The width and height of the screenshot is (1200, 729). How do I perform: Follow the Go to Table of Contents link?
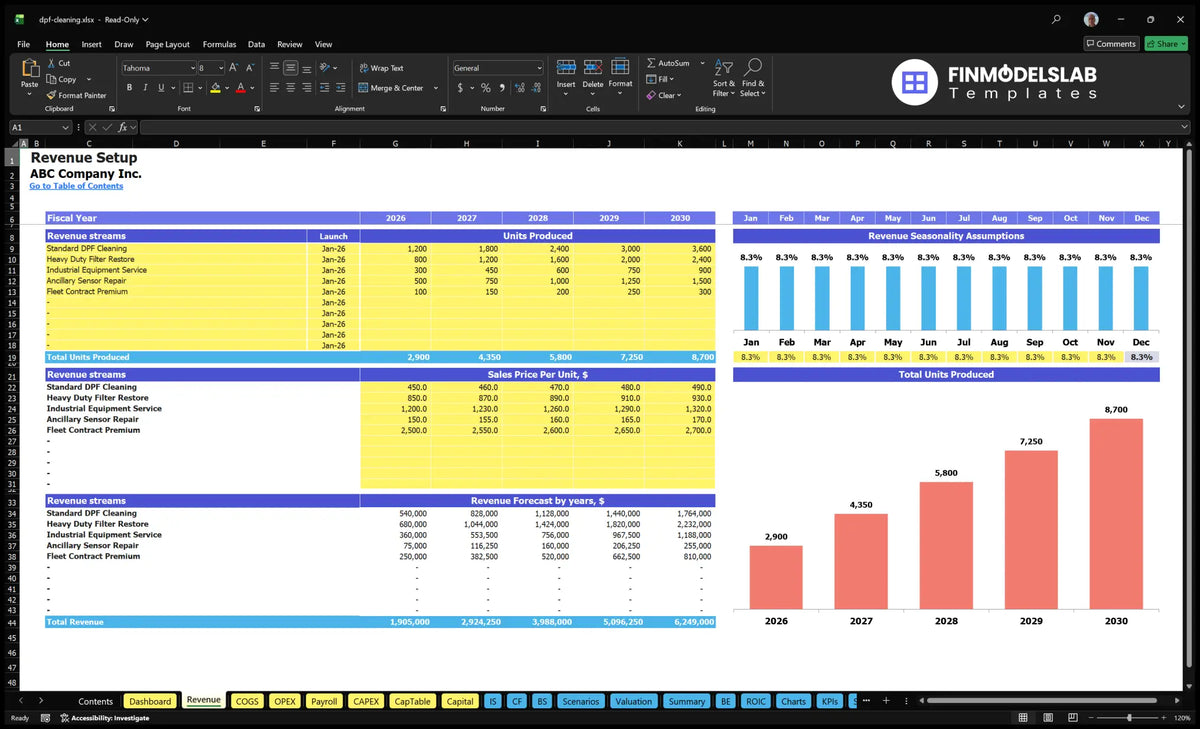pyautogui.click(x=76, y=186)
